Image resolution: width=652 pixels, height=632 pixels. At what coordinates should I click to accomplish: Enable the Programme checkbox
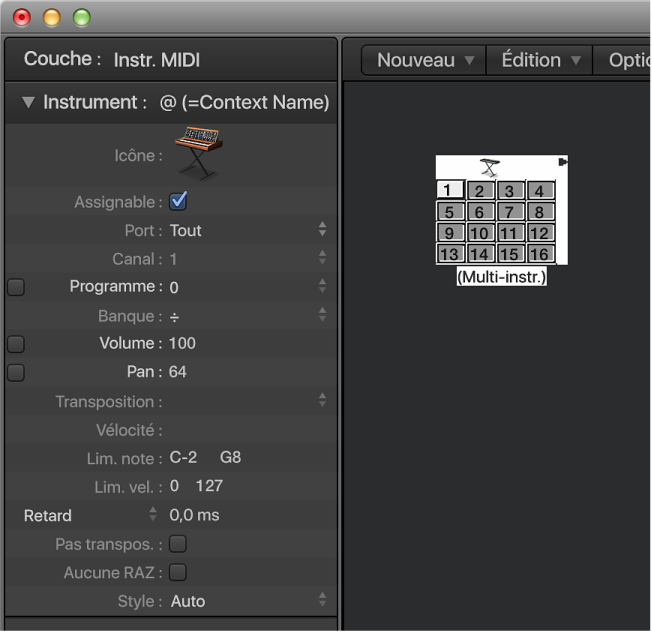point(16,287)
